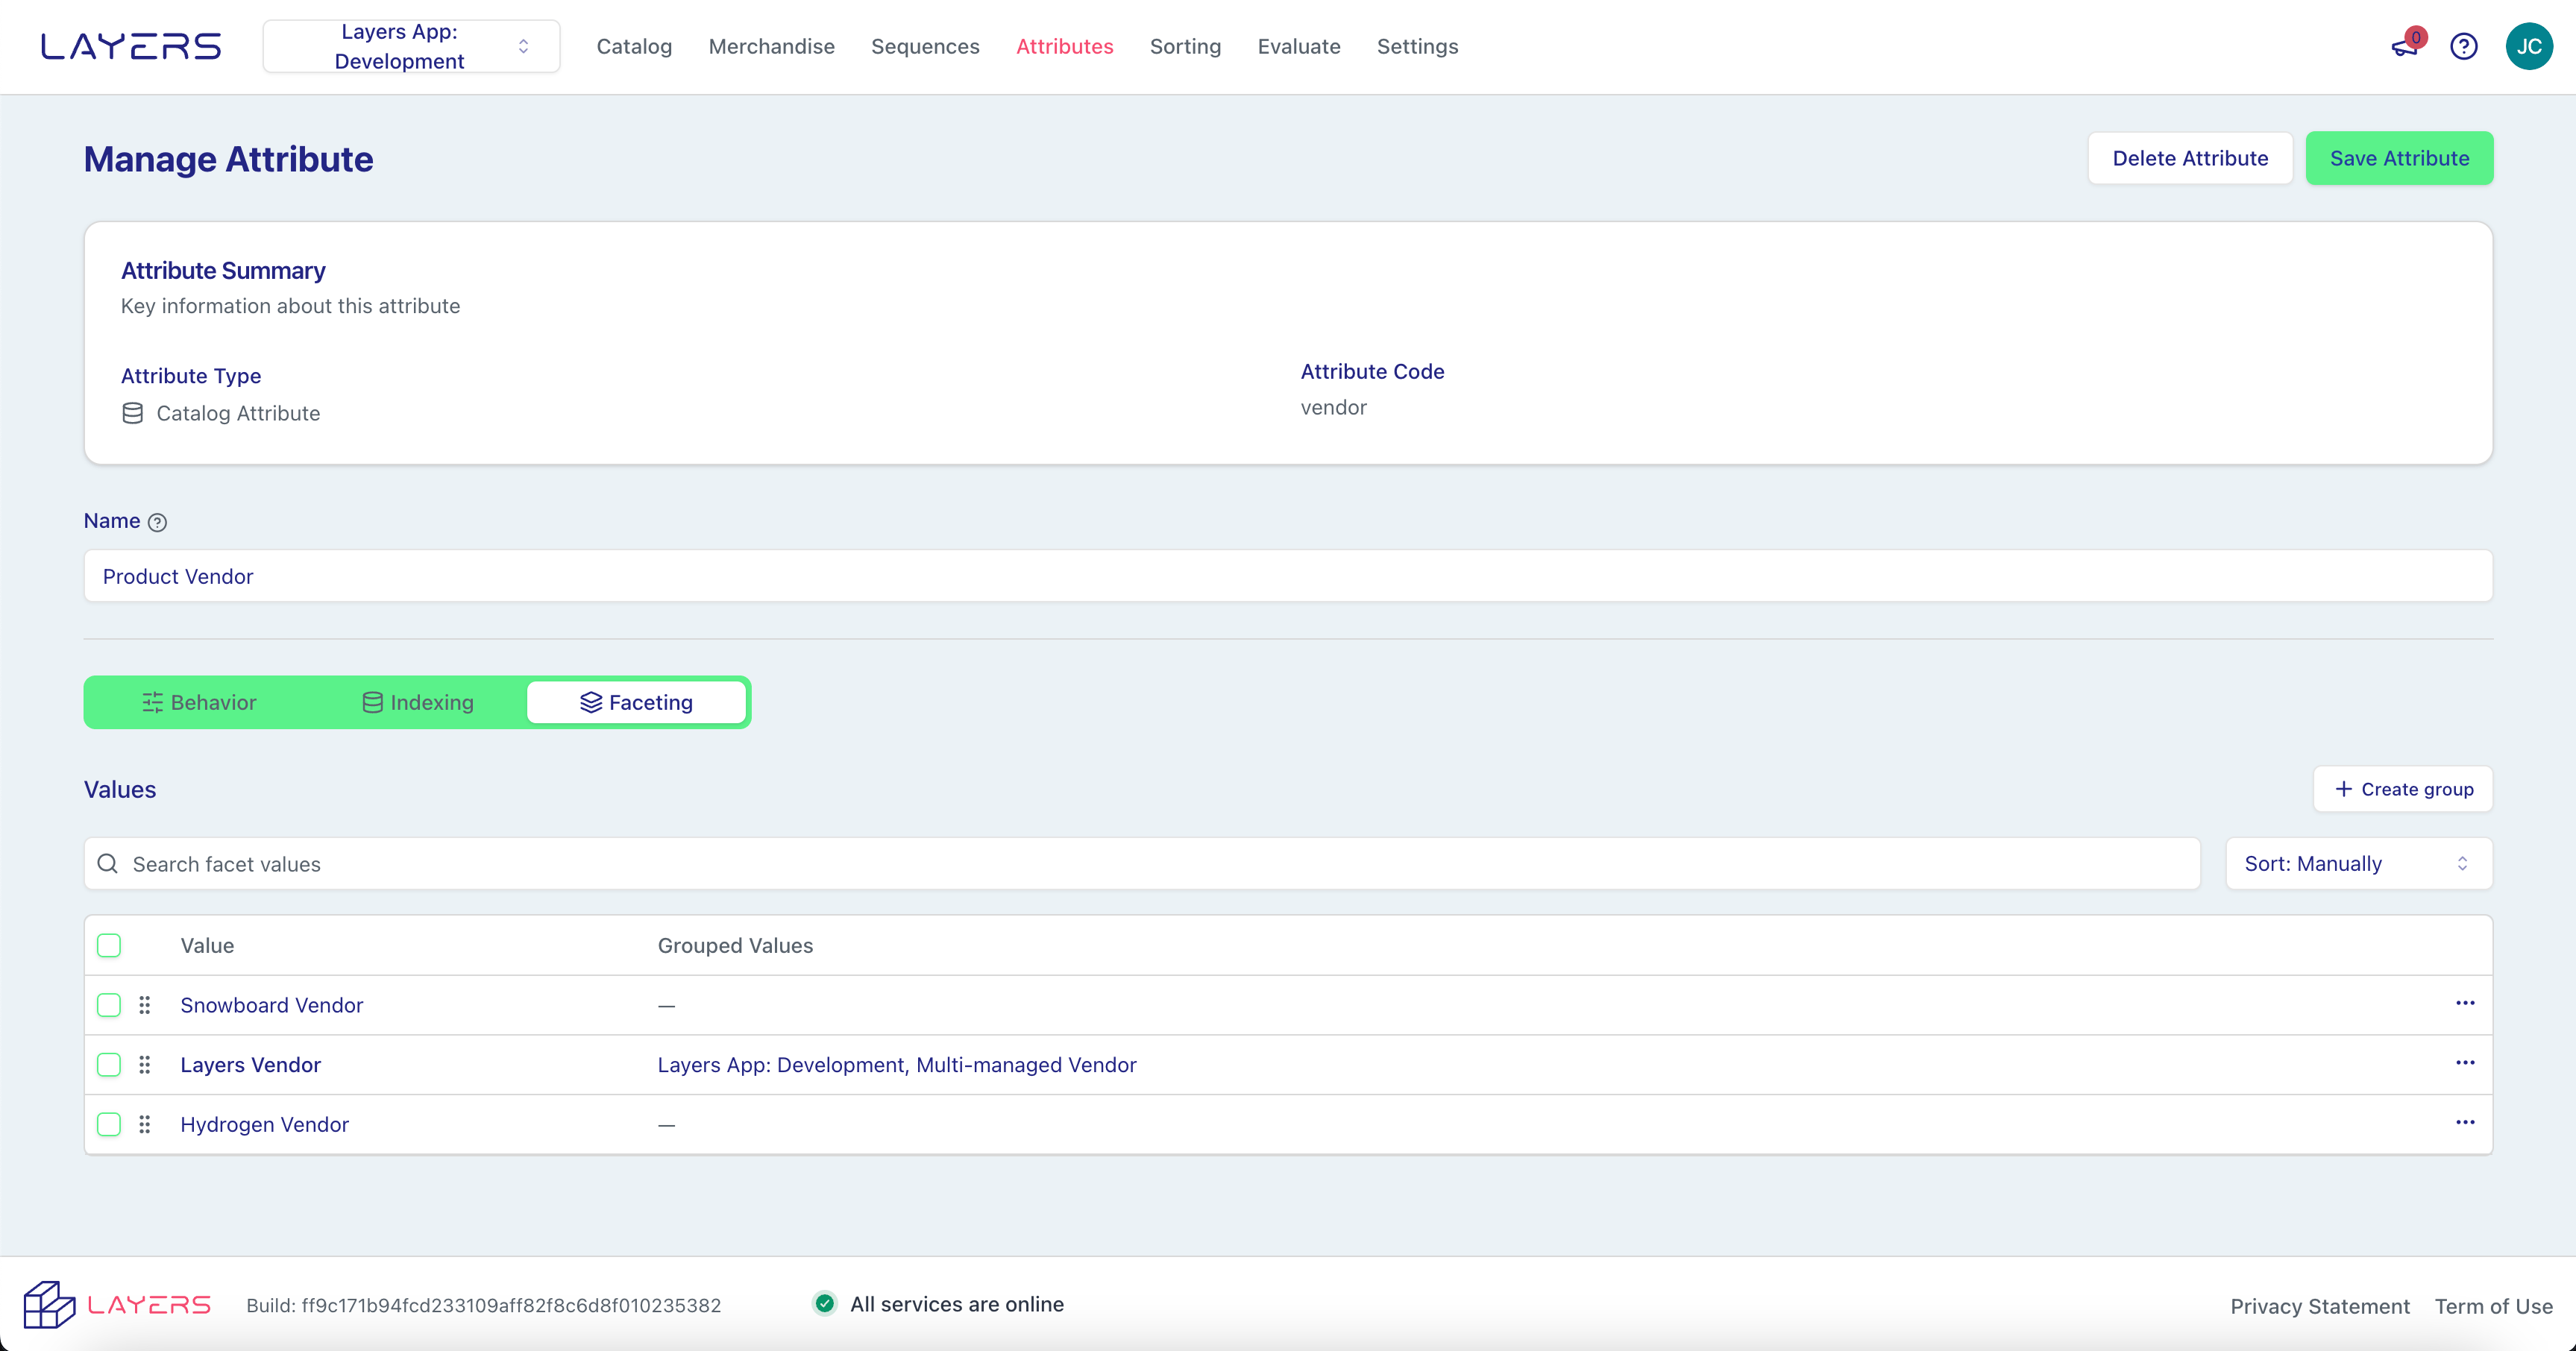
Task: Grab the drag handle for Layers Vendor
Action: click(x=145, y=1065)
